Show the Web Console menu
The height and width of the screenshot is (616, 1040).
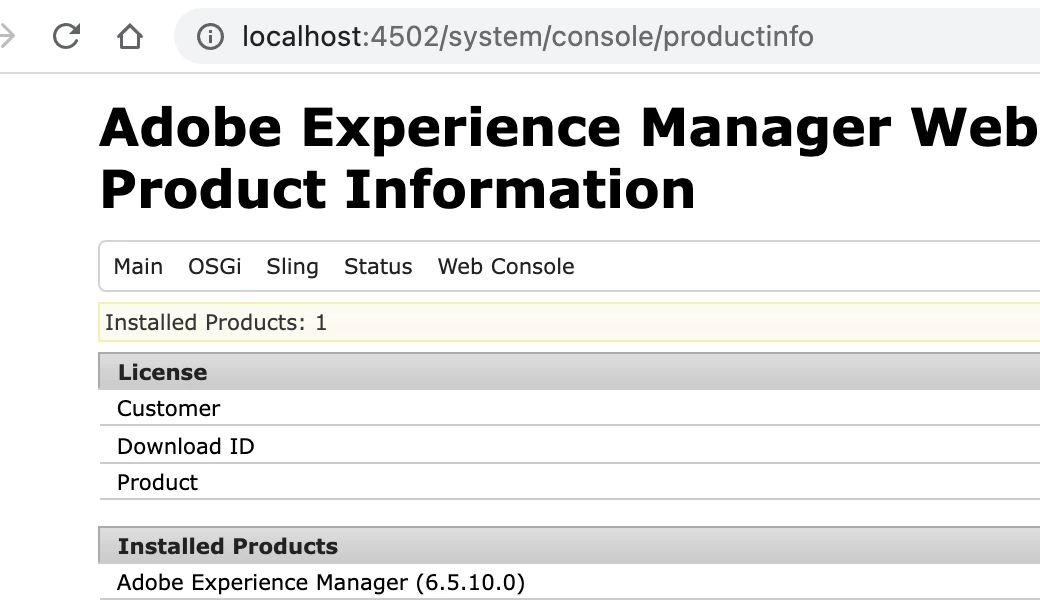pyautogui.click(x=506, y=267)
